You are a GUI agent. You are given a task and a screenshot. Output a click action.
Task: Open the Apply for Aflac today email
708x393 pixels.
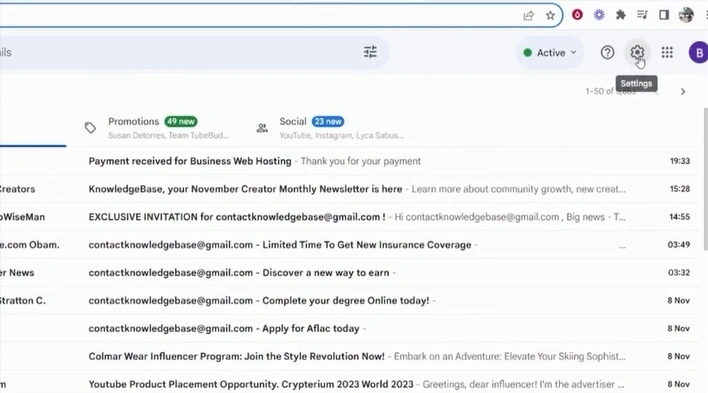[349, 328]
